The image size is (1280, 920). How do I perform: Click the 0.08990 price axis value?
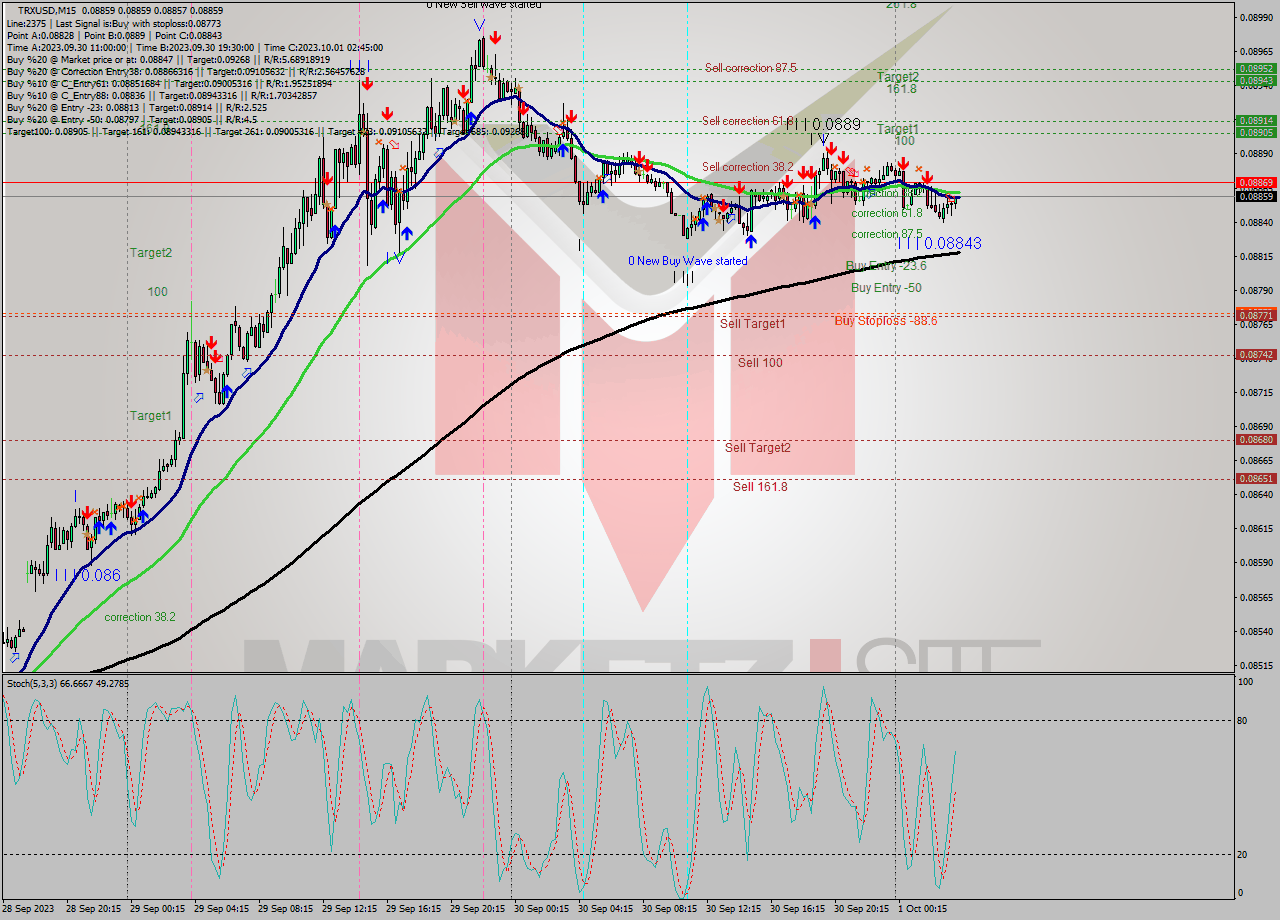coord(1256,17)
